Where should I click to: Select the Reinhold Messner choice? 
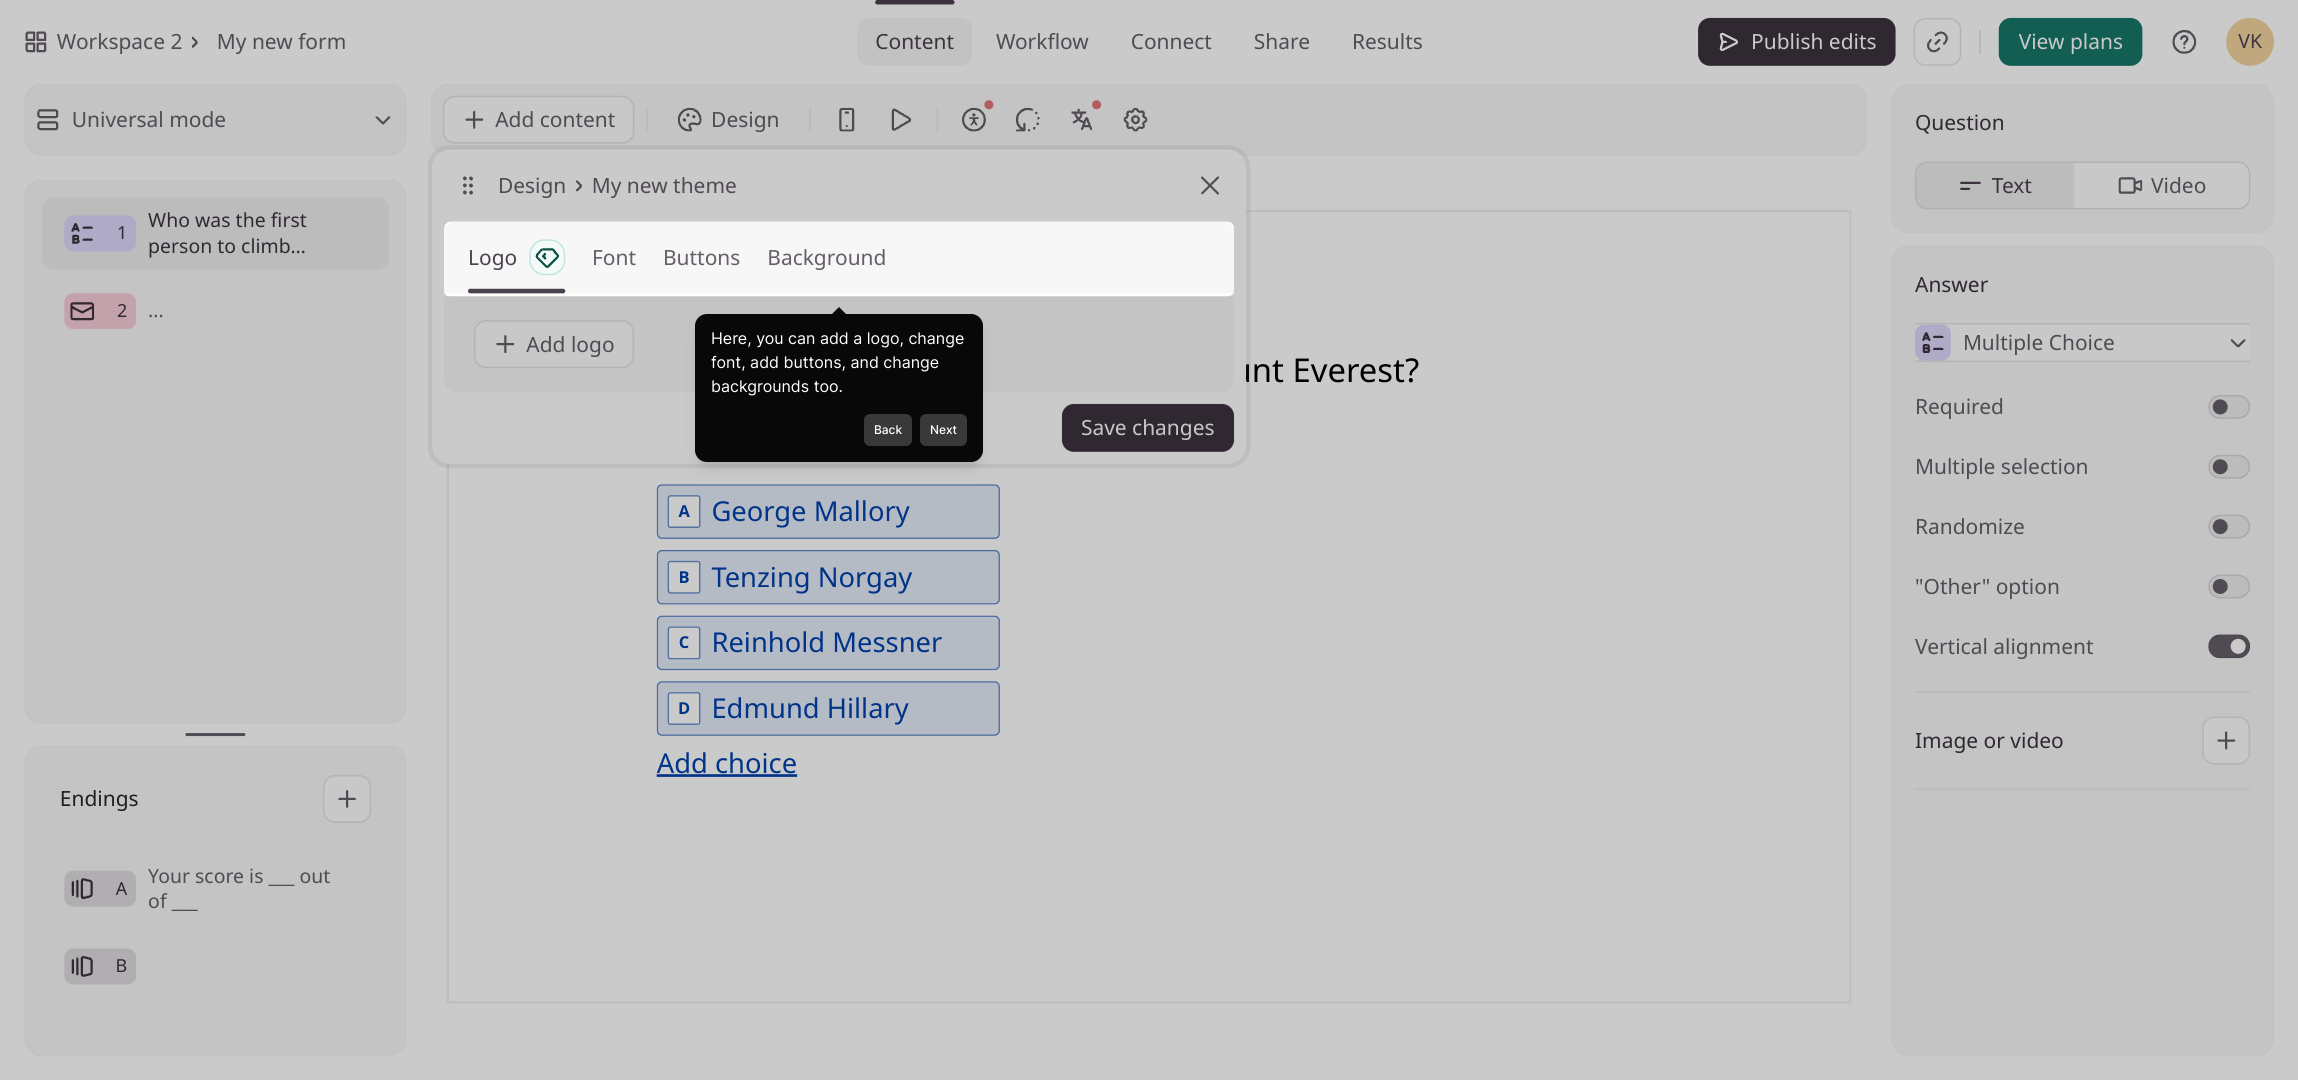coord(828,643)
